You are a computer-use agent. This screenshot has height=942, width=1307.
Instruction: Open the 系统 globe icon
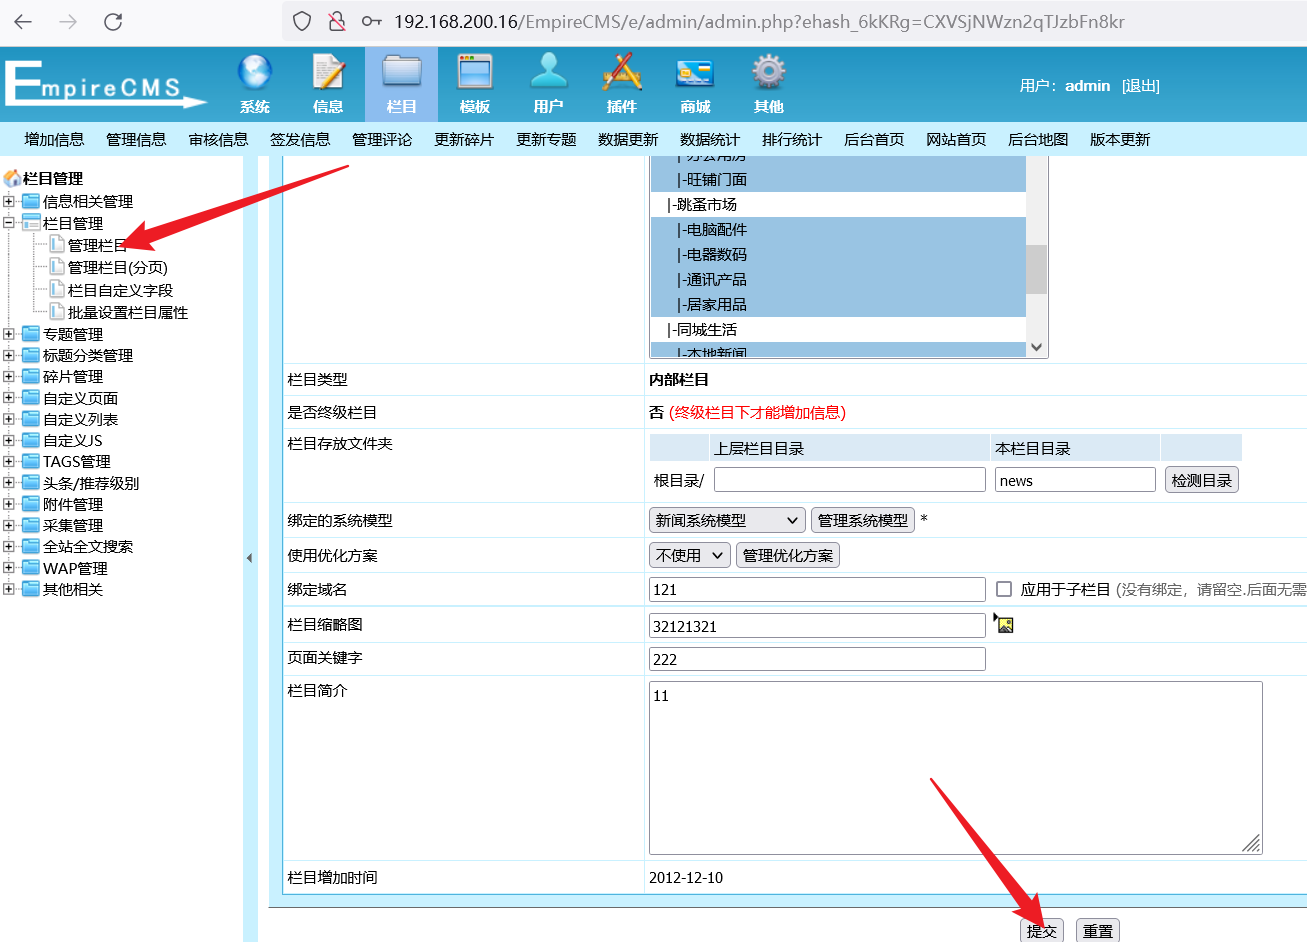click(255, 73)
